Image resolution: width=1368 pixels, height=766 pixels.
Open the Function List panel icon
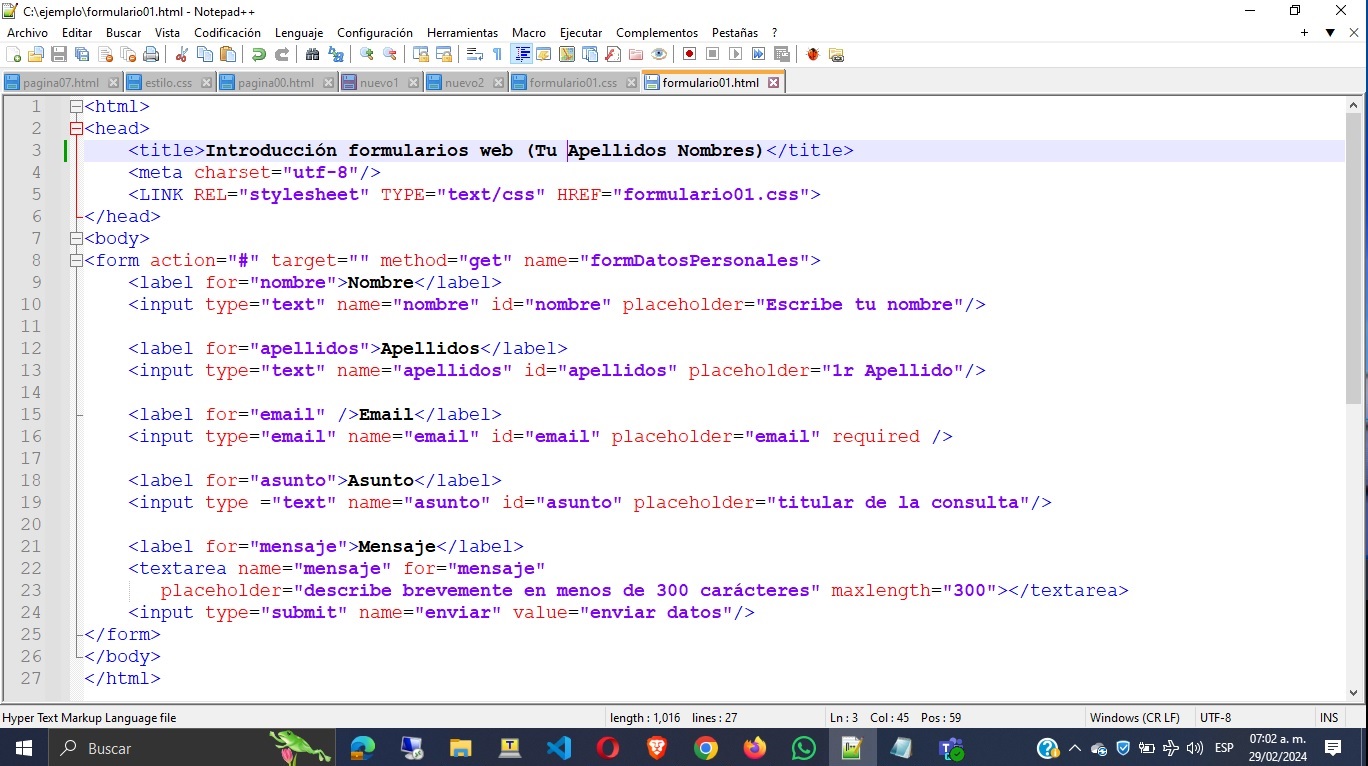613,54
